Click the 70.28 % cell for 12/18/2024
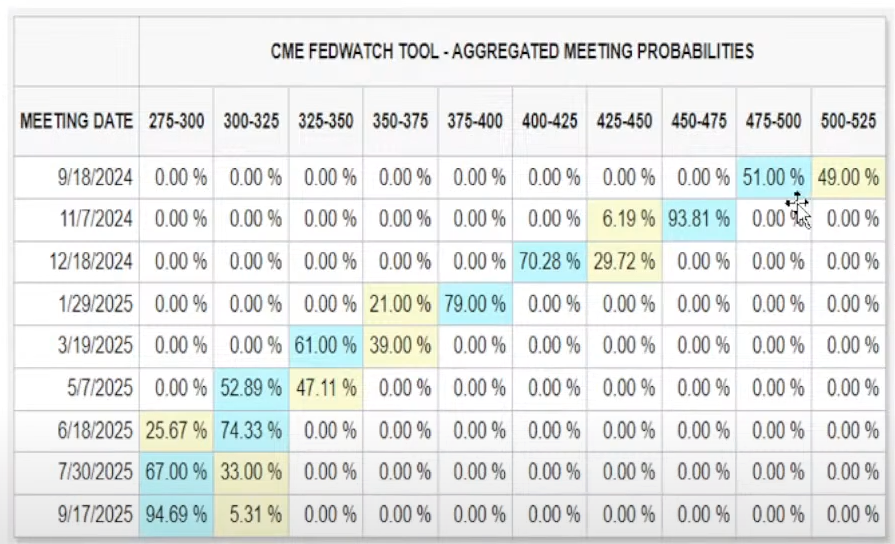Screen dimensions: 895x544 point(549,262)
